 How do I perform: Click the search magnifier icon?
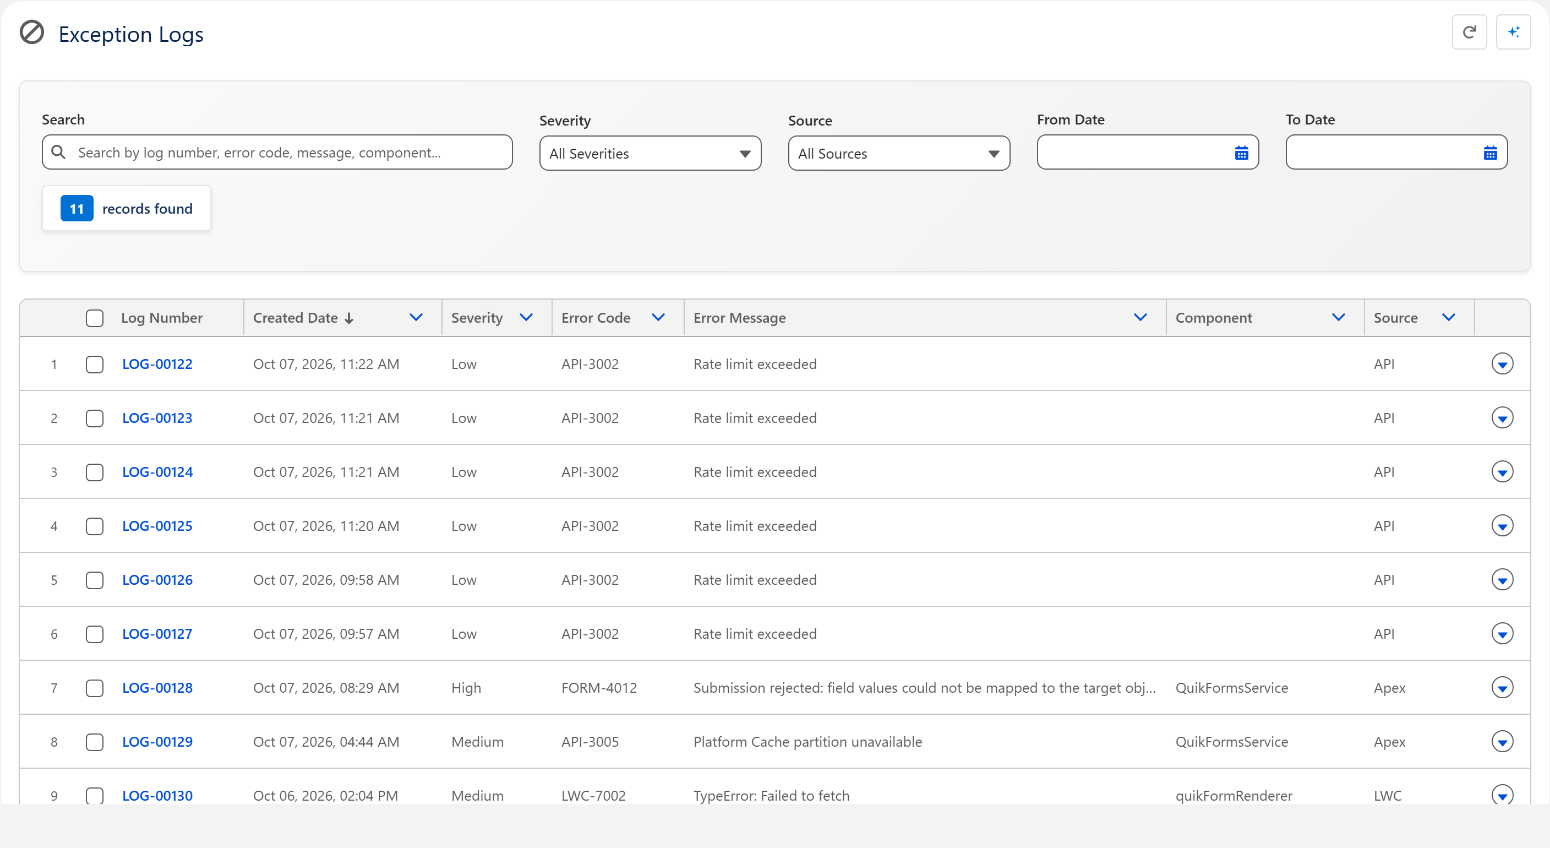(59, 152)
